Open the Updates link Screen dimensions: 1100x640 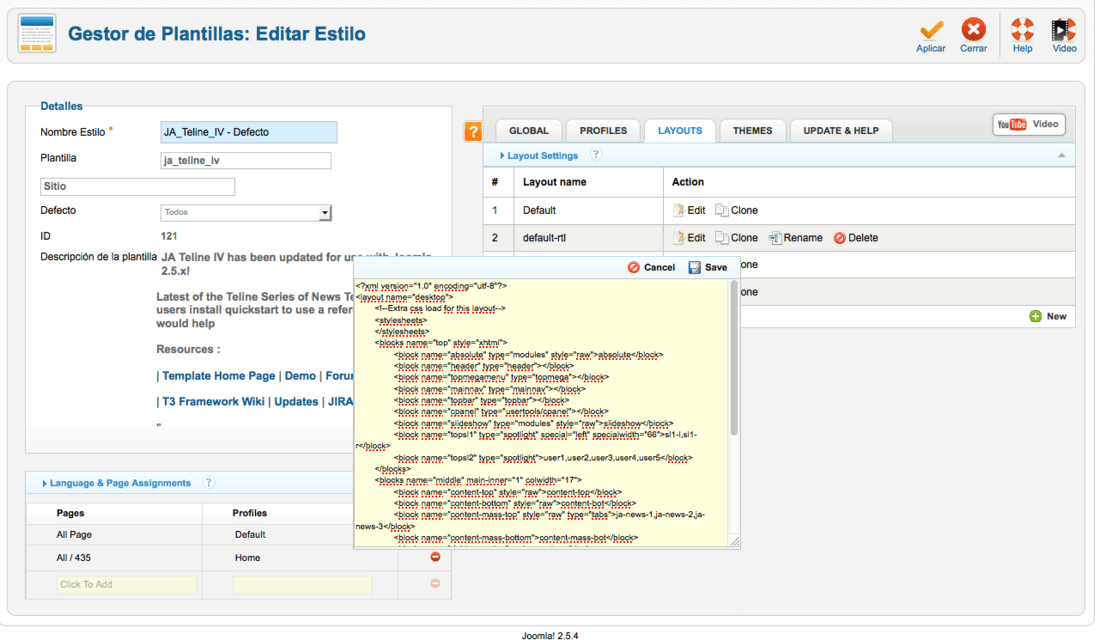click(x=296, y=402)
